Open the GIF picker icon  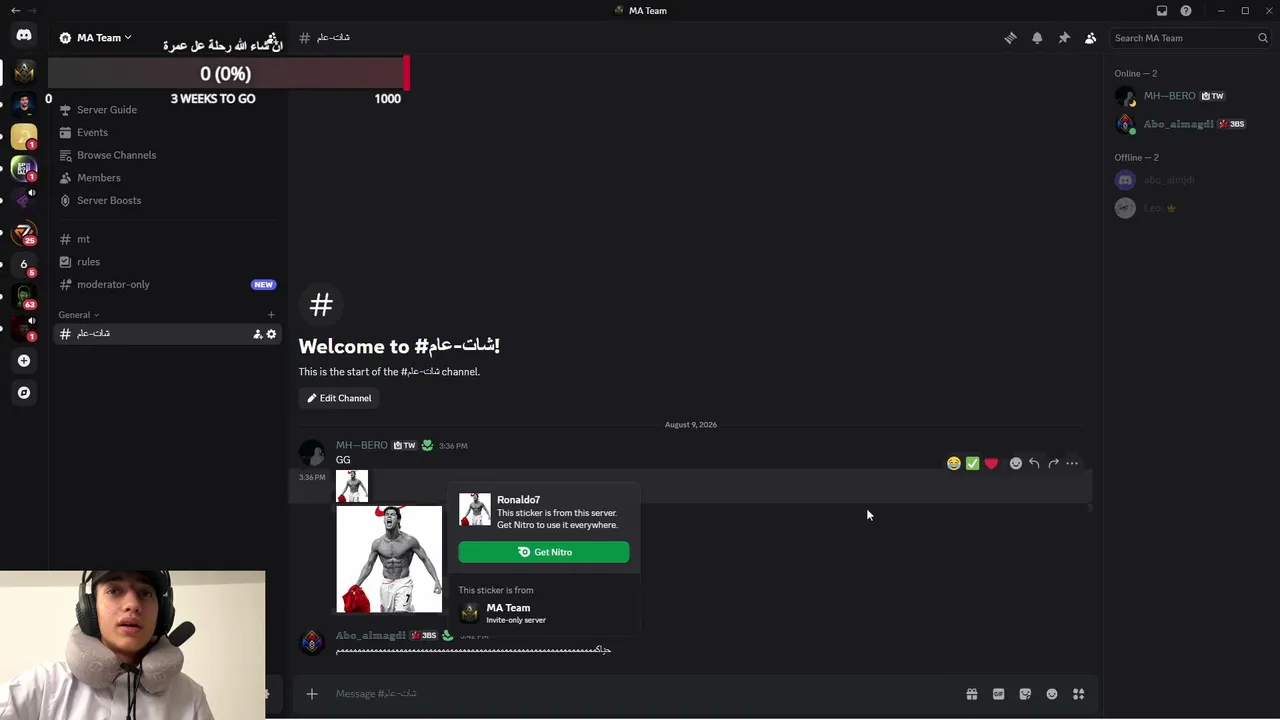click(998, 694)
